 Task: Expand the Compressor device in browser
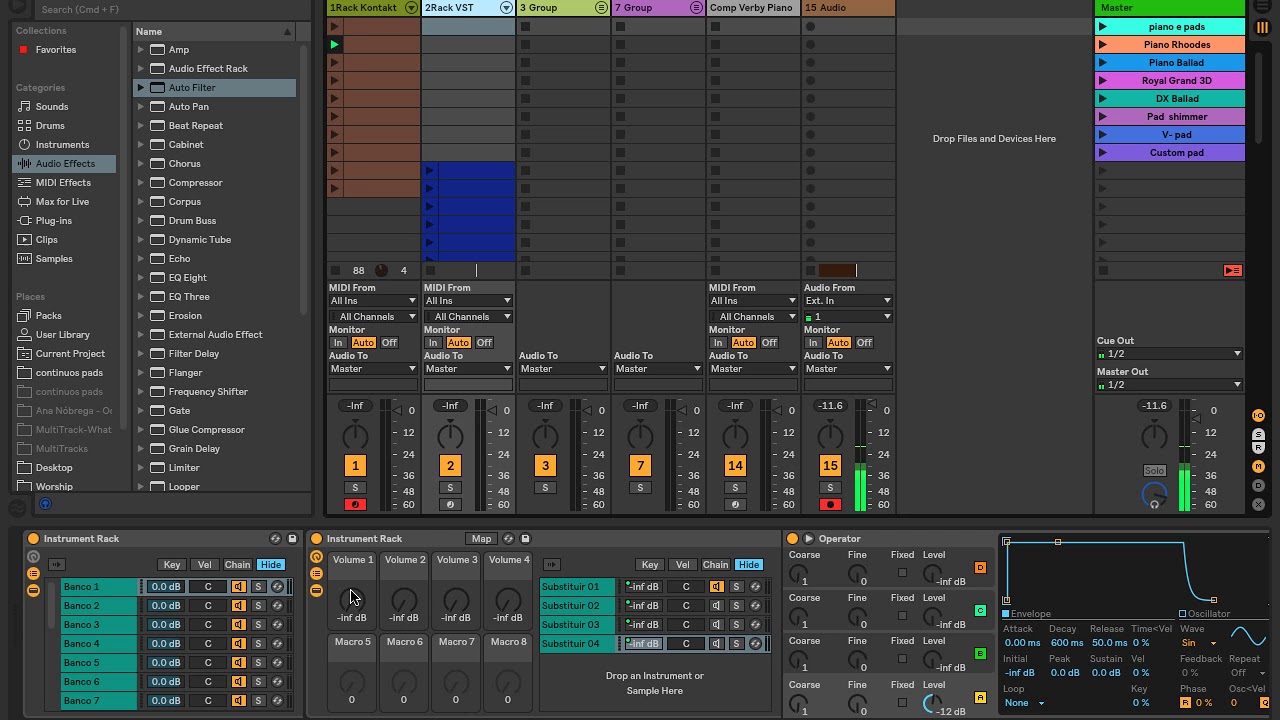click(141, 183)
